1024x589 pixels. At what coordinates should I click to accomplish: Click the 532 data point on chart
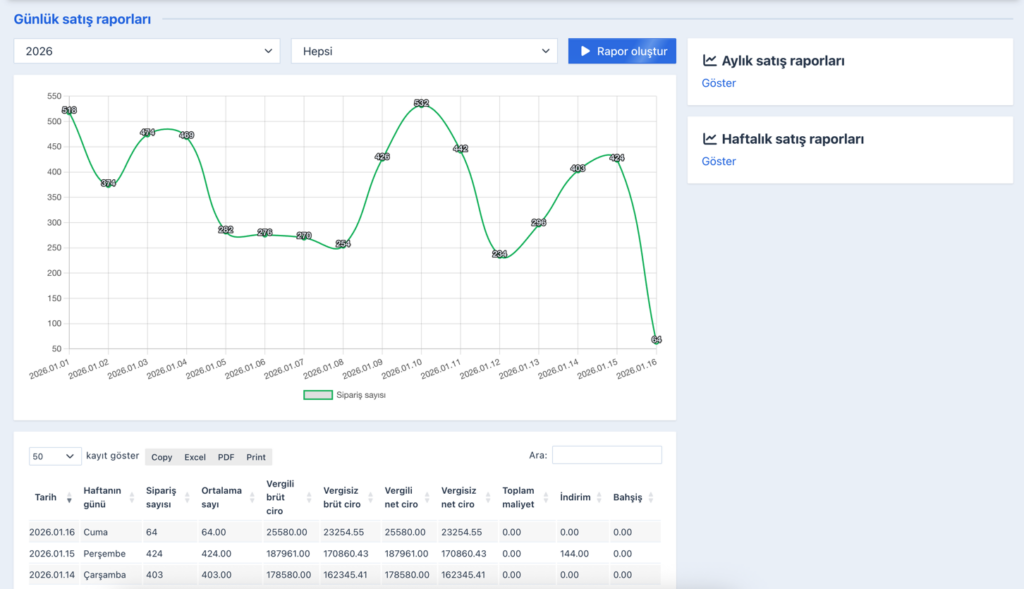(x=421, y=103)
